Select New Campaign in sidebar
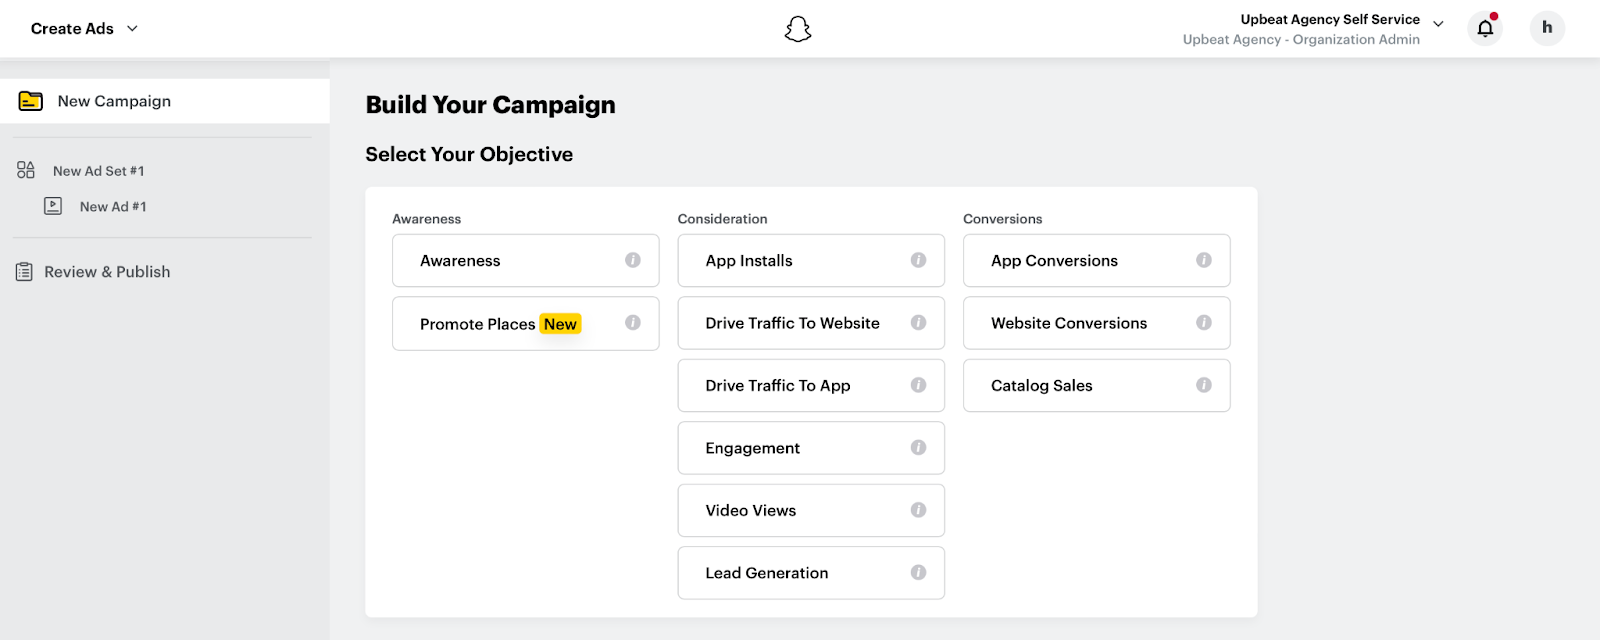Viewport: 1600px width, 640px height. (x=114, y=101)
